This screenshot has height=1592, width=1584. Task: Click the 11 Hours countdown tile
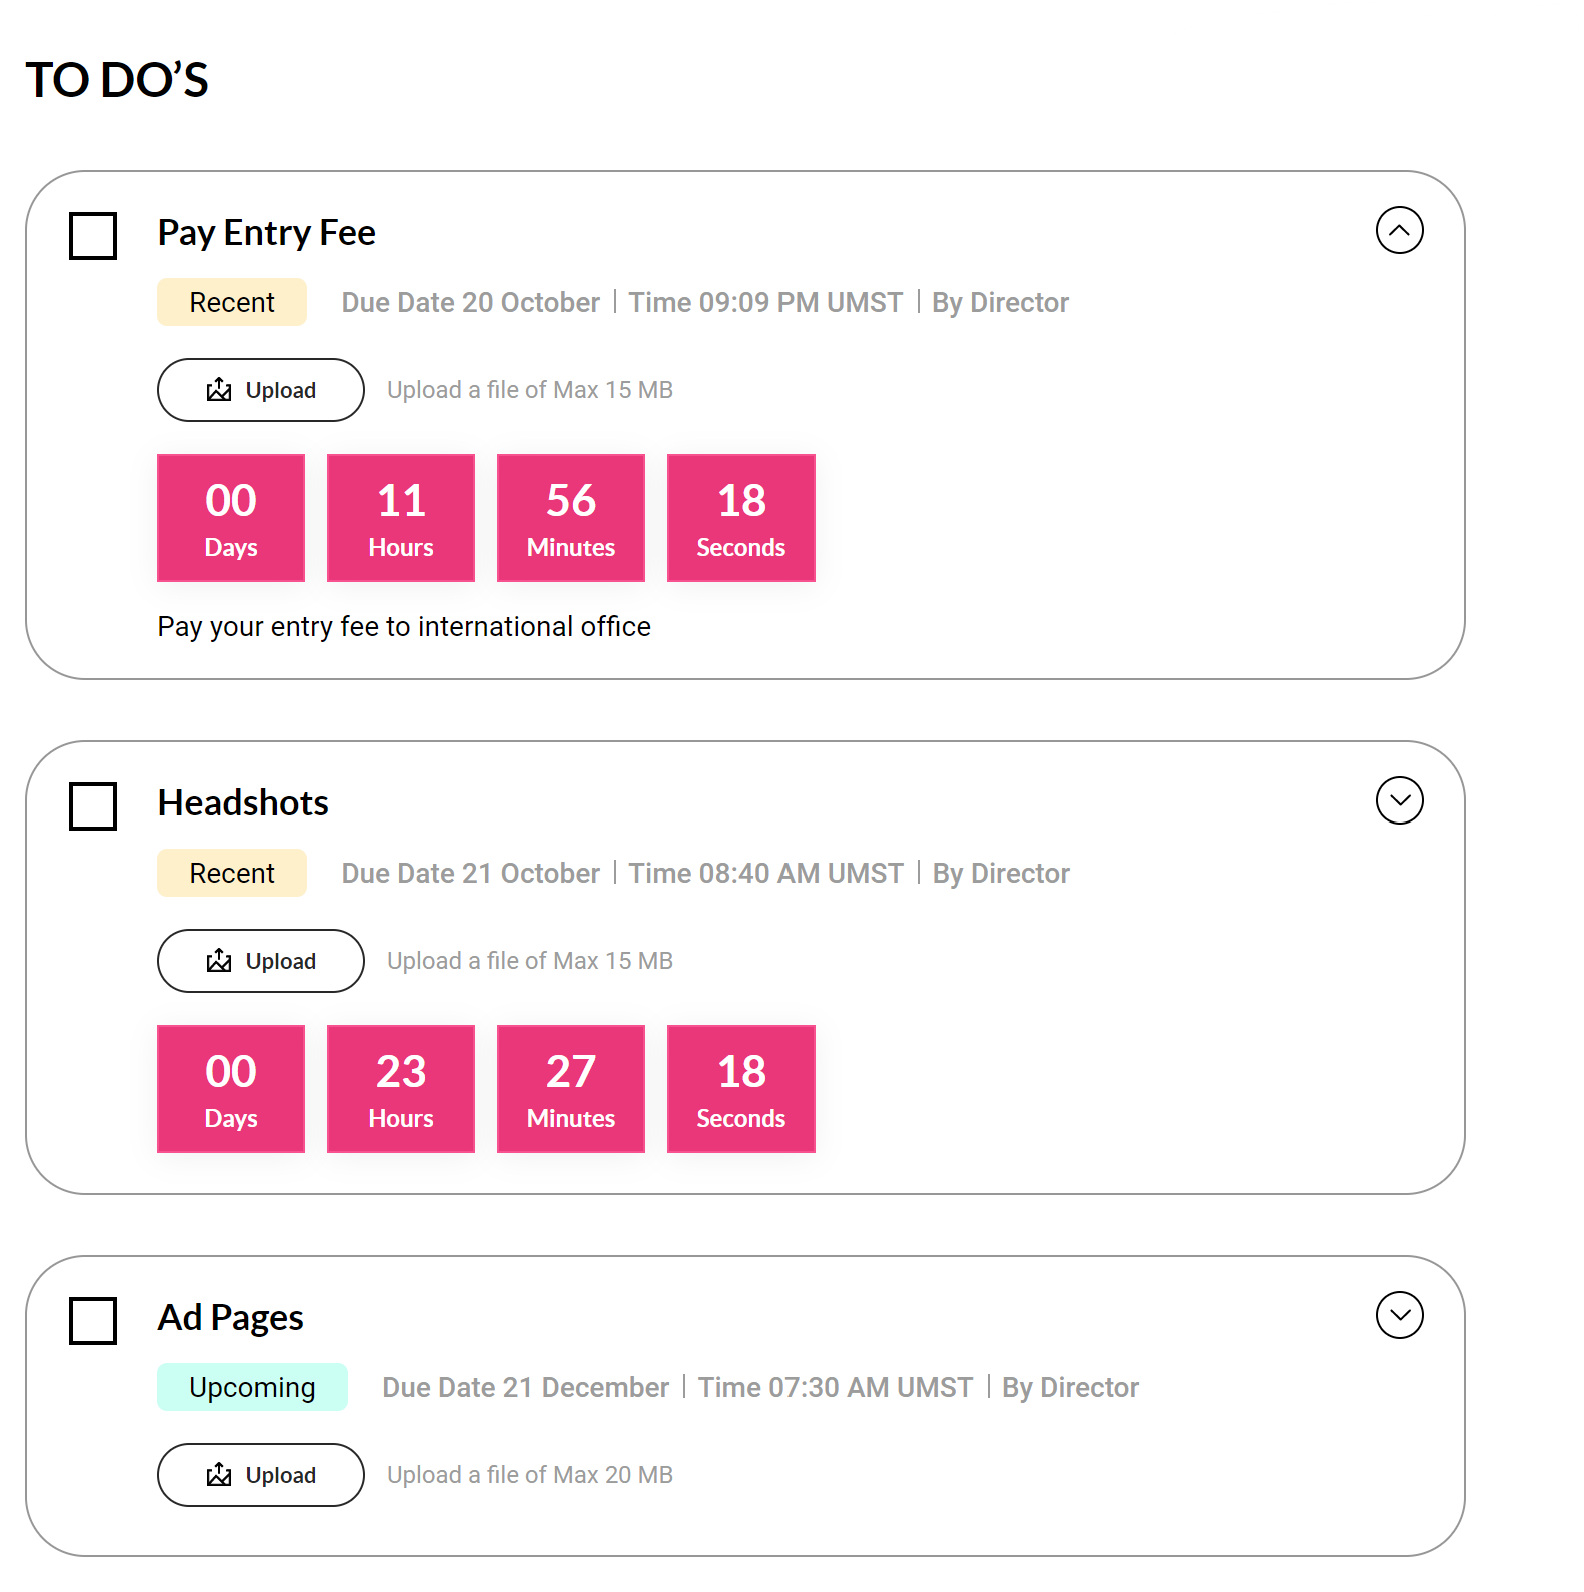[x=401, y=518]
